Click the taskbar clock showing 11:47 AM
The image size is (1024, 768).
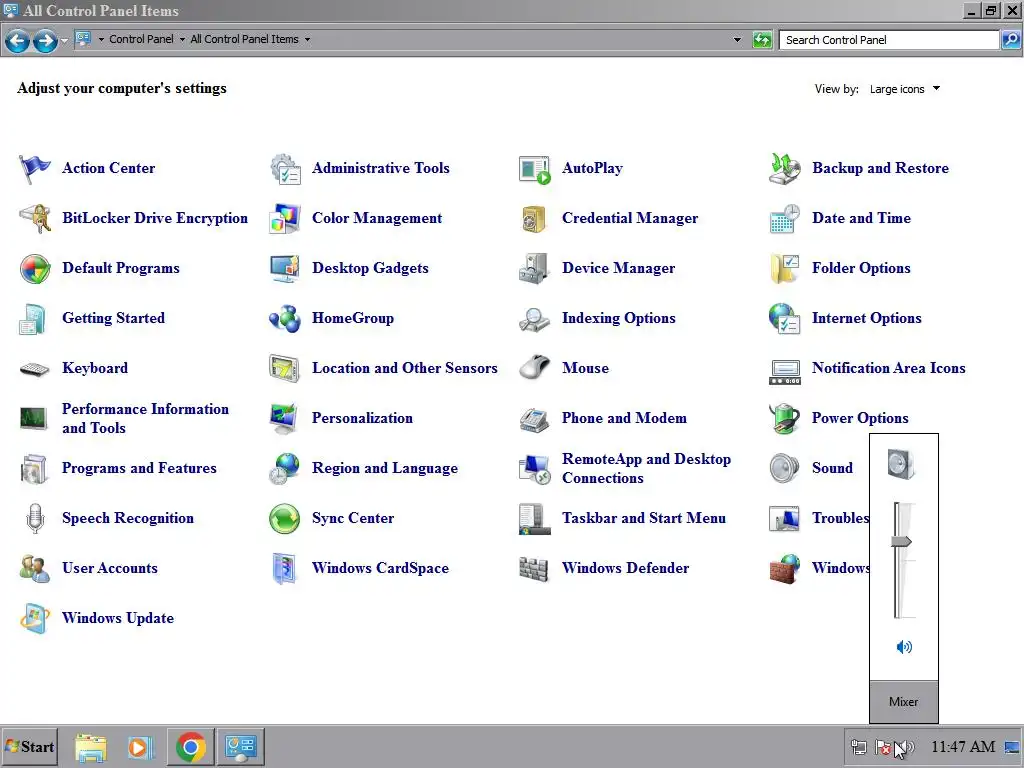[963, 747]
